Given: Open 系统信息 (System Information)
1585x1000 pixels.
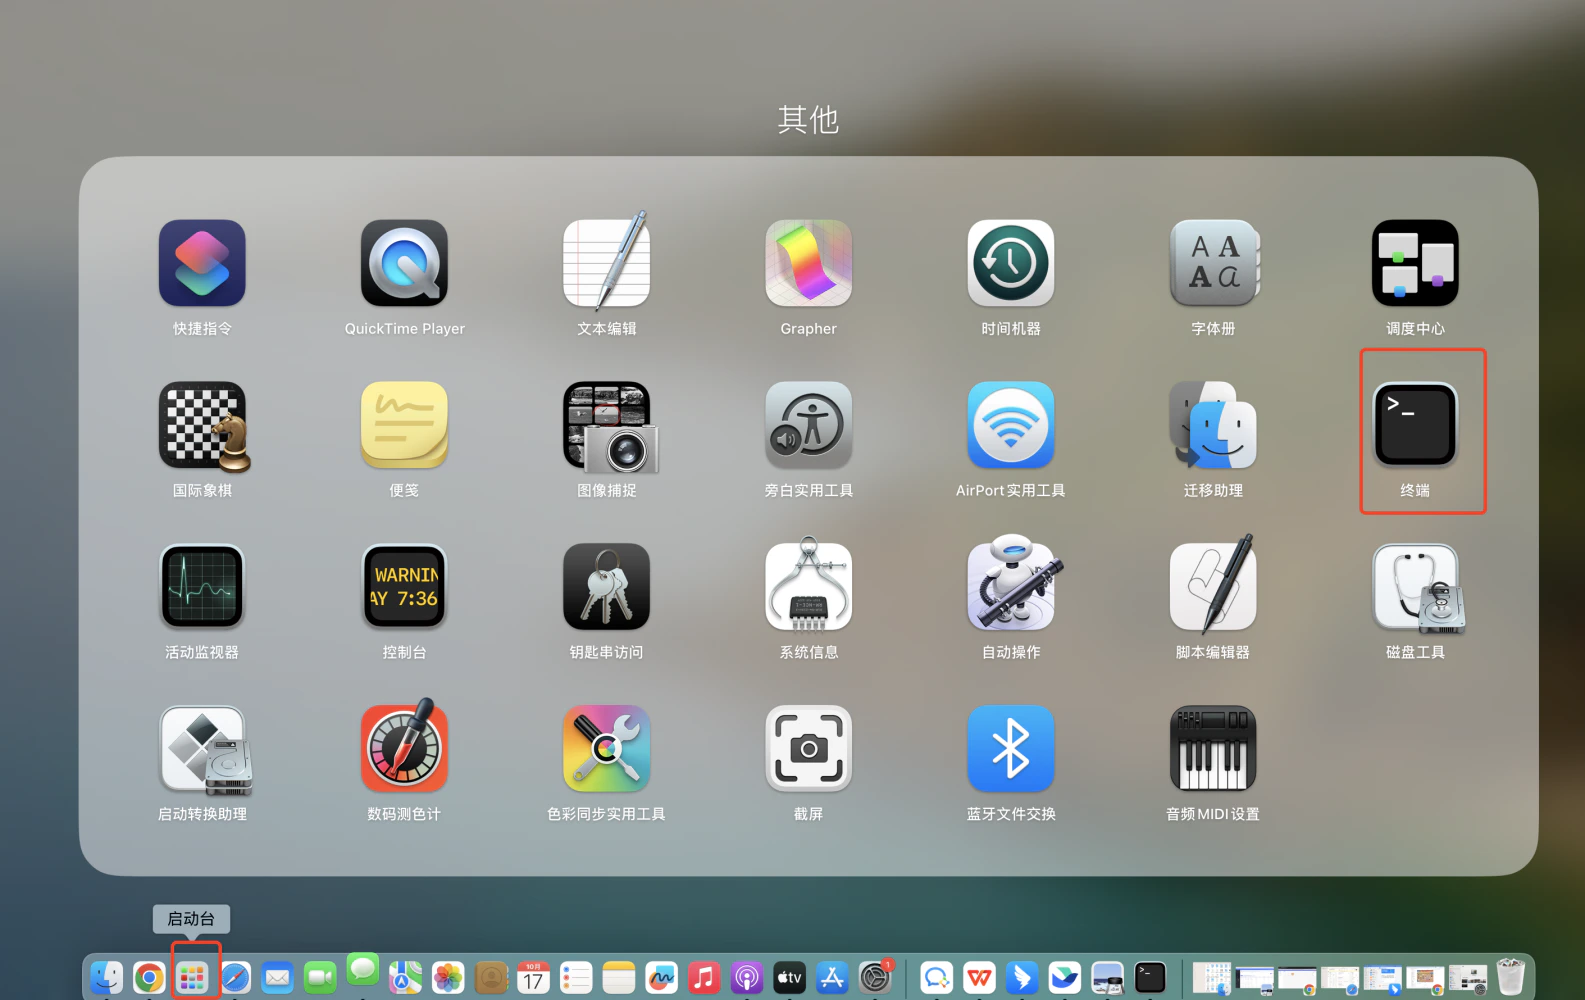Looking at the screenshot, I should 808,587.
